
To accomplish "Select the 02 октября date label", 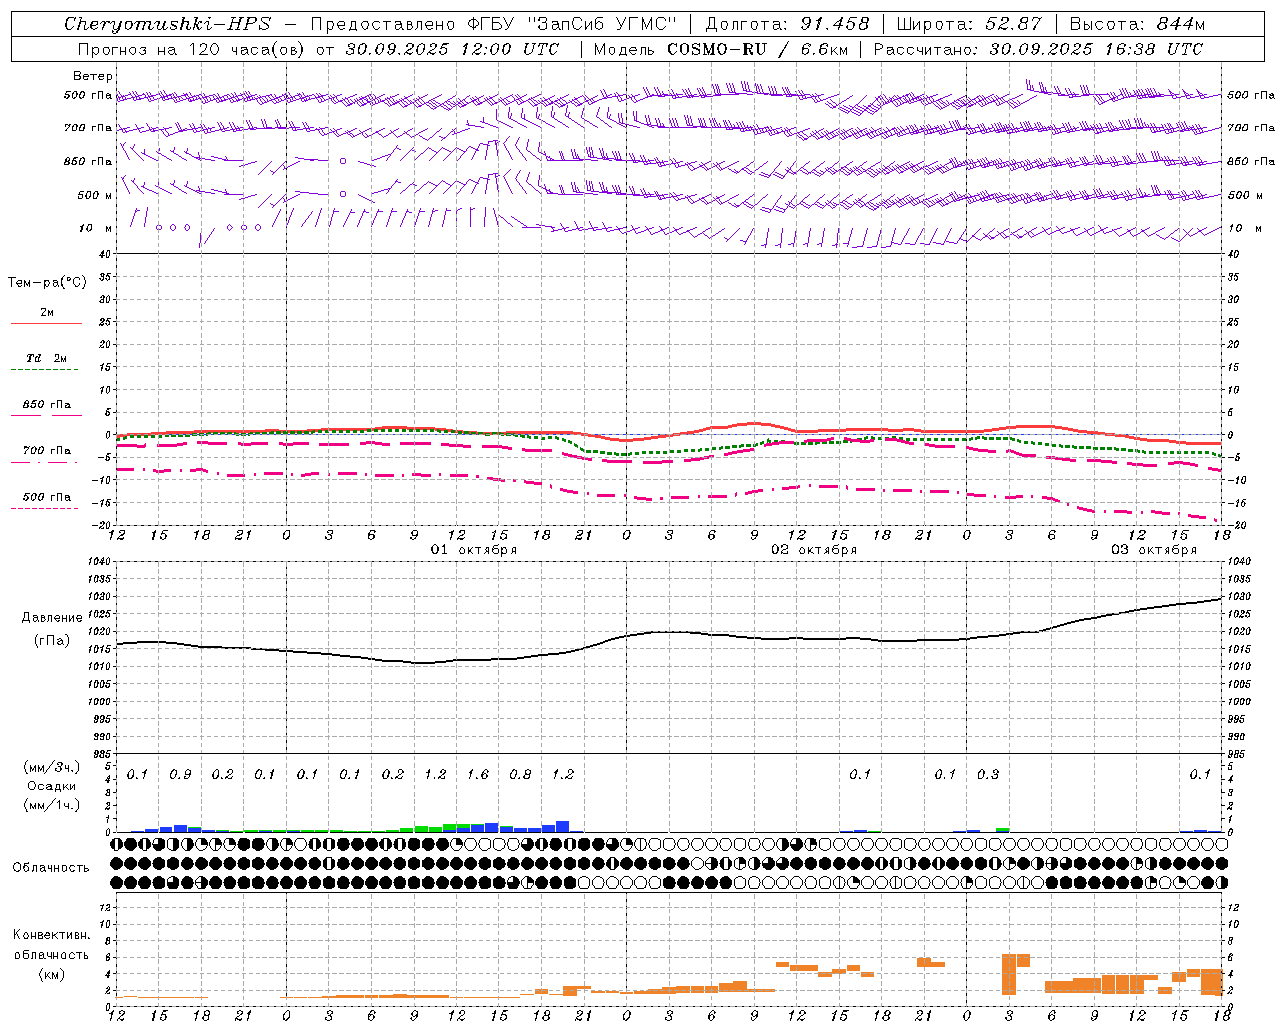I will click(x=814, y=550).
